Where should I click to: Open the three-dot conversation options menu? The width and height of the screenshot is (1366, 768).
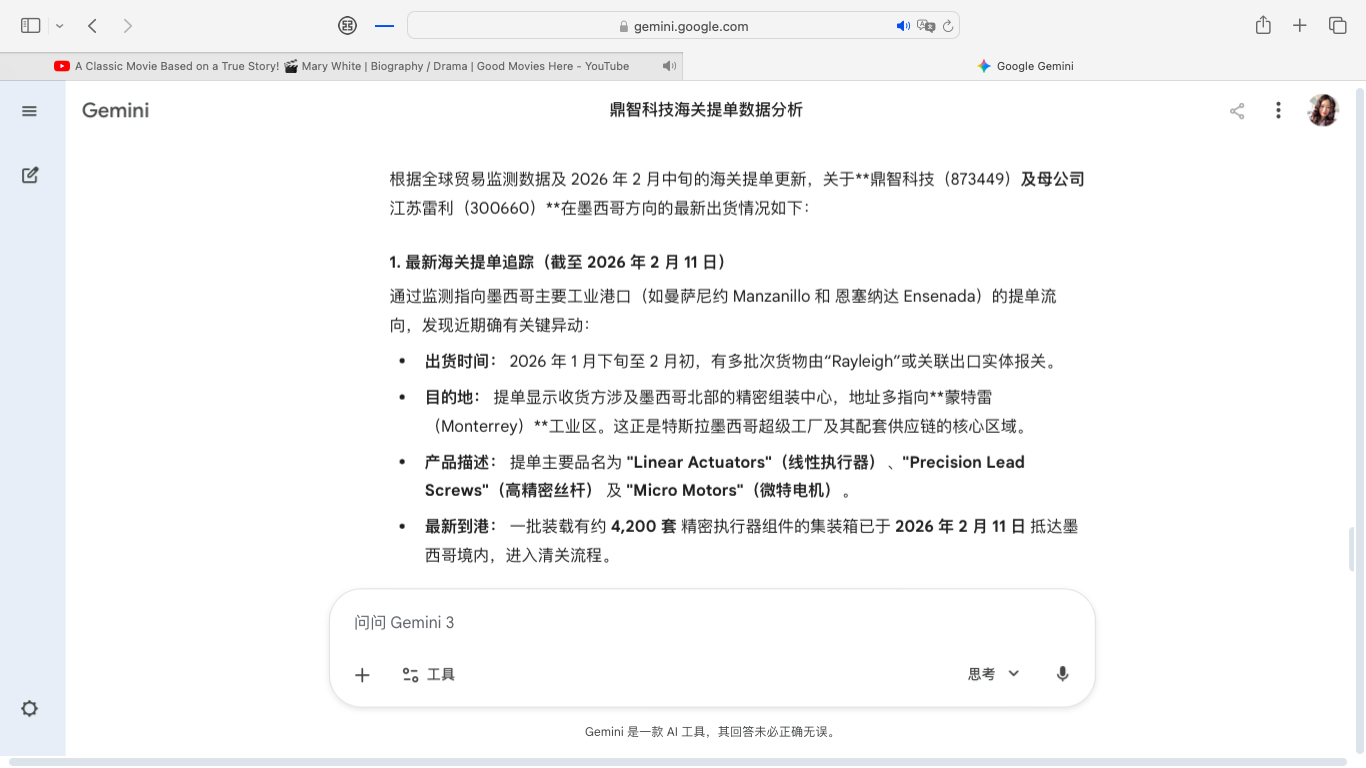[x=1278, y=111]
